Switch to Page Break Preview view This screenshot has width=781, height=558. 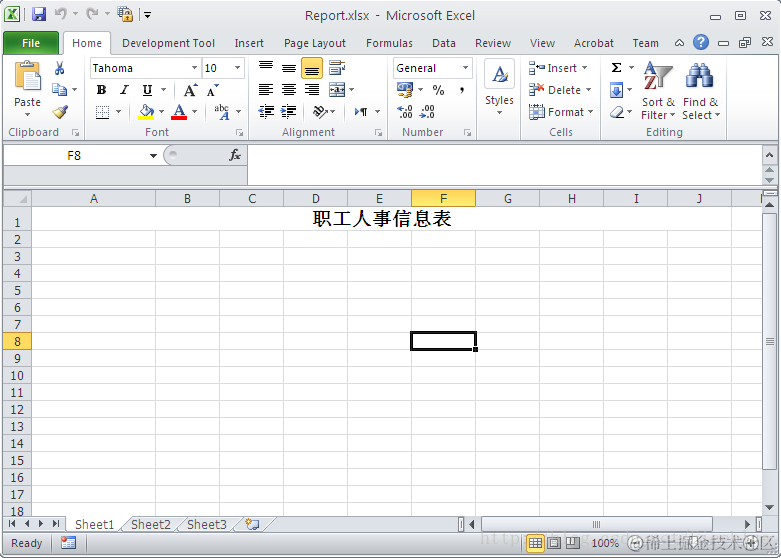[x=573, y=543]
